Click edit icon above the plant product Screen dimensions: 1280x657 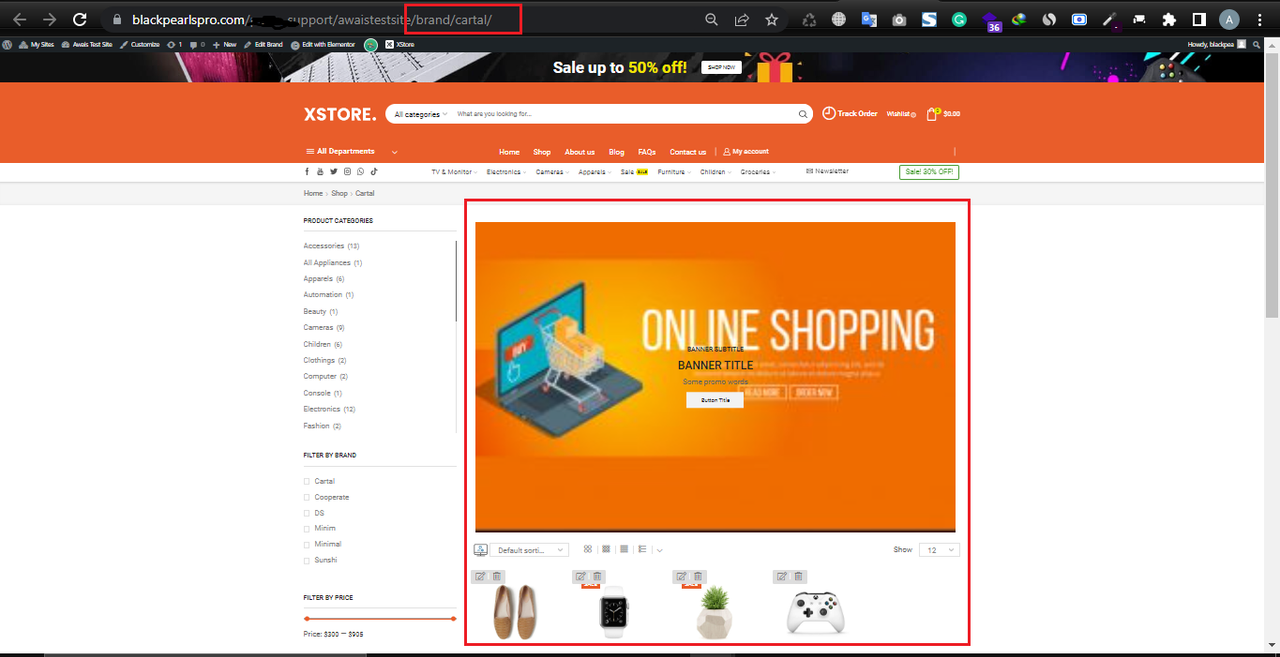click(682, 576)
